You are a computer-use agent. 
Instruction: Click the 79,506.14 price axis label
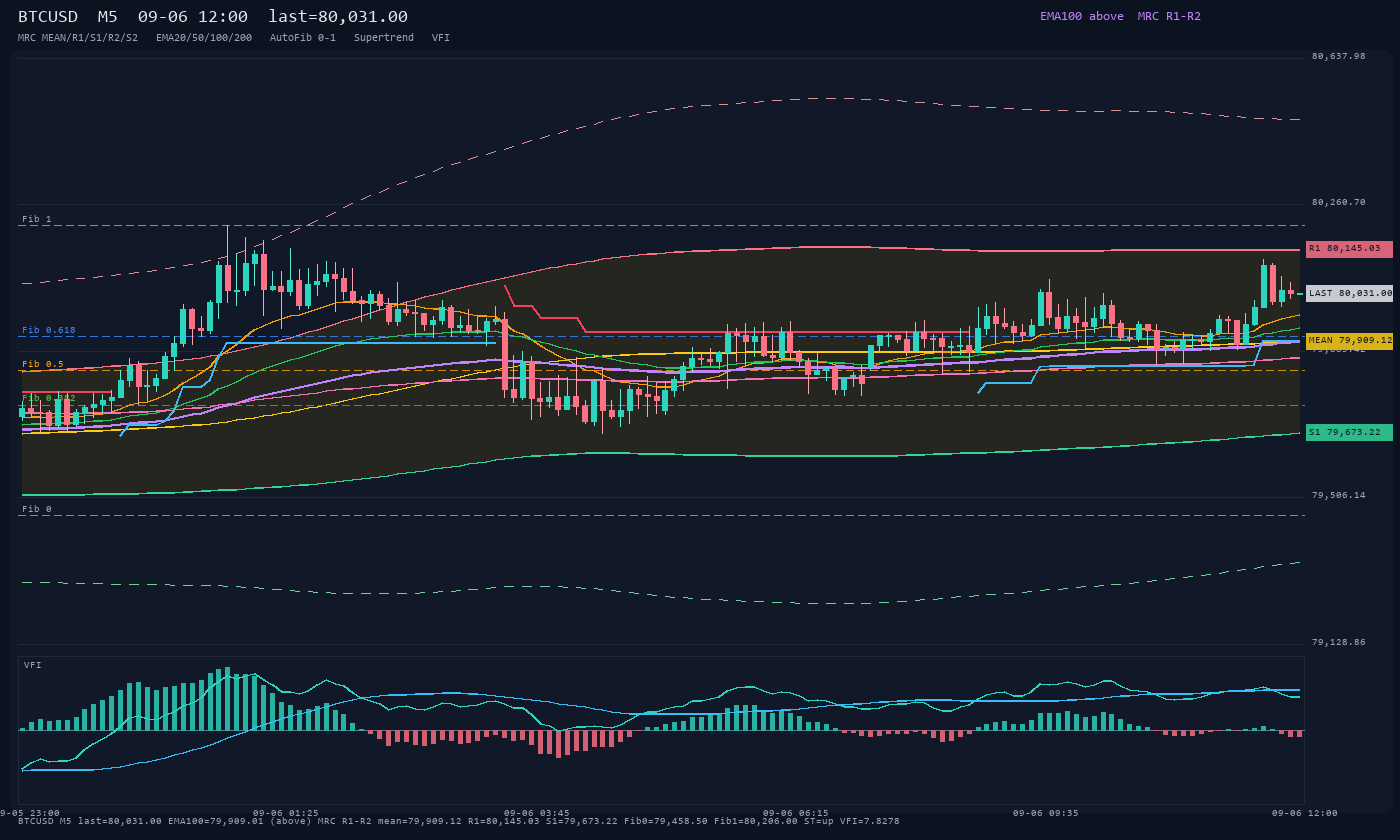[x=1338, y=495]
